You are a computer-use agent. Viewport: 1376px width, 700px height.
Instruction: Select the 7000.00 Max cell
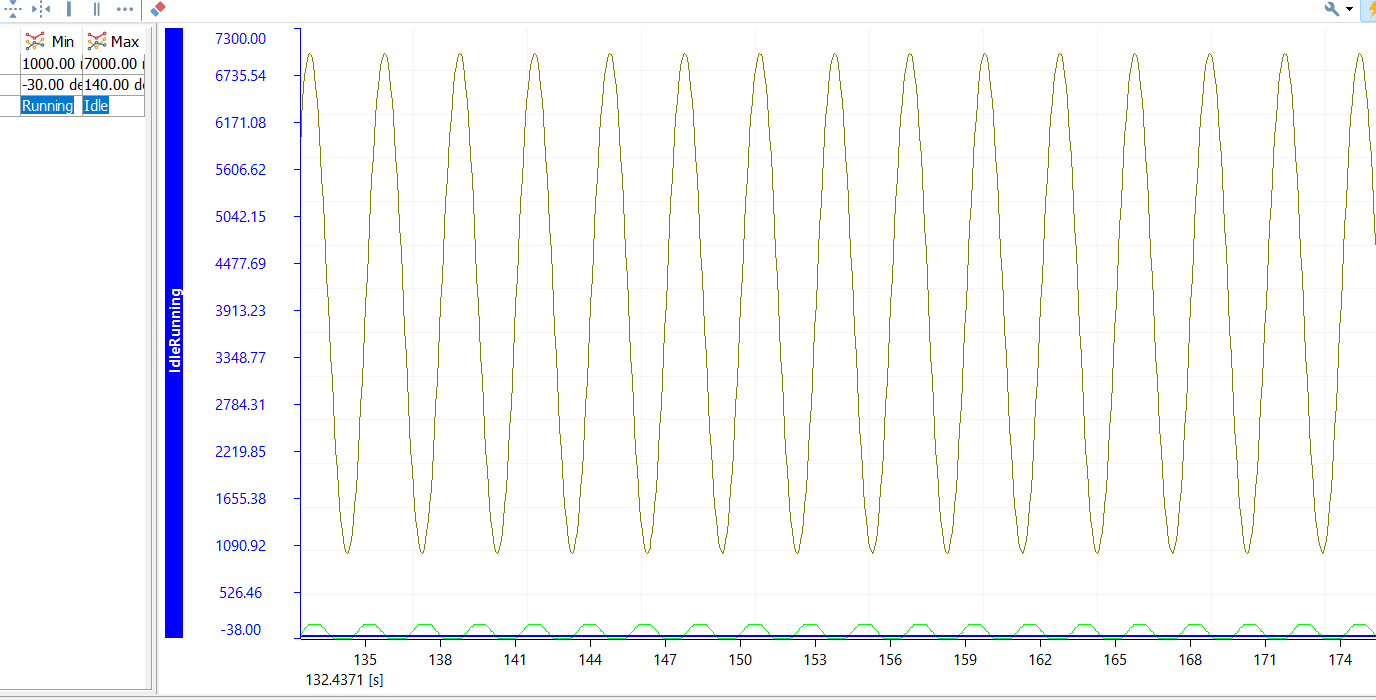[113, 64]
